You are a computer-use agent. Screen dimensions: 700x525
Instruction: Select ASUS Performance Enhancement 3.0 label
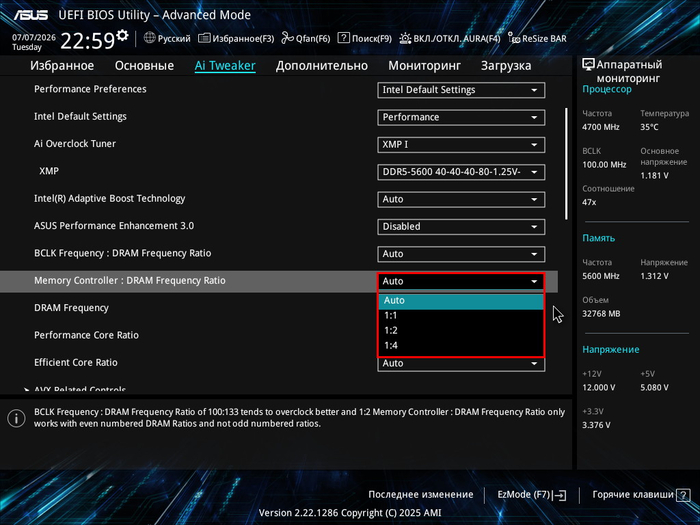114,226
